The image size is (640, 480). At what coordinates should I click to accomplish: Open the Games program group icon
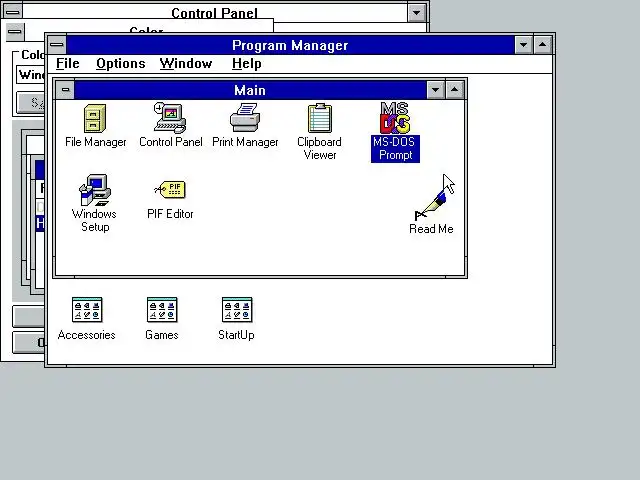pyautogui.click(x=162, y=309)
